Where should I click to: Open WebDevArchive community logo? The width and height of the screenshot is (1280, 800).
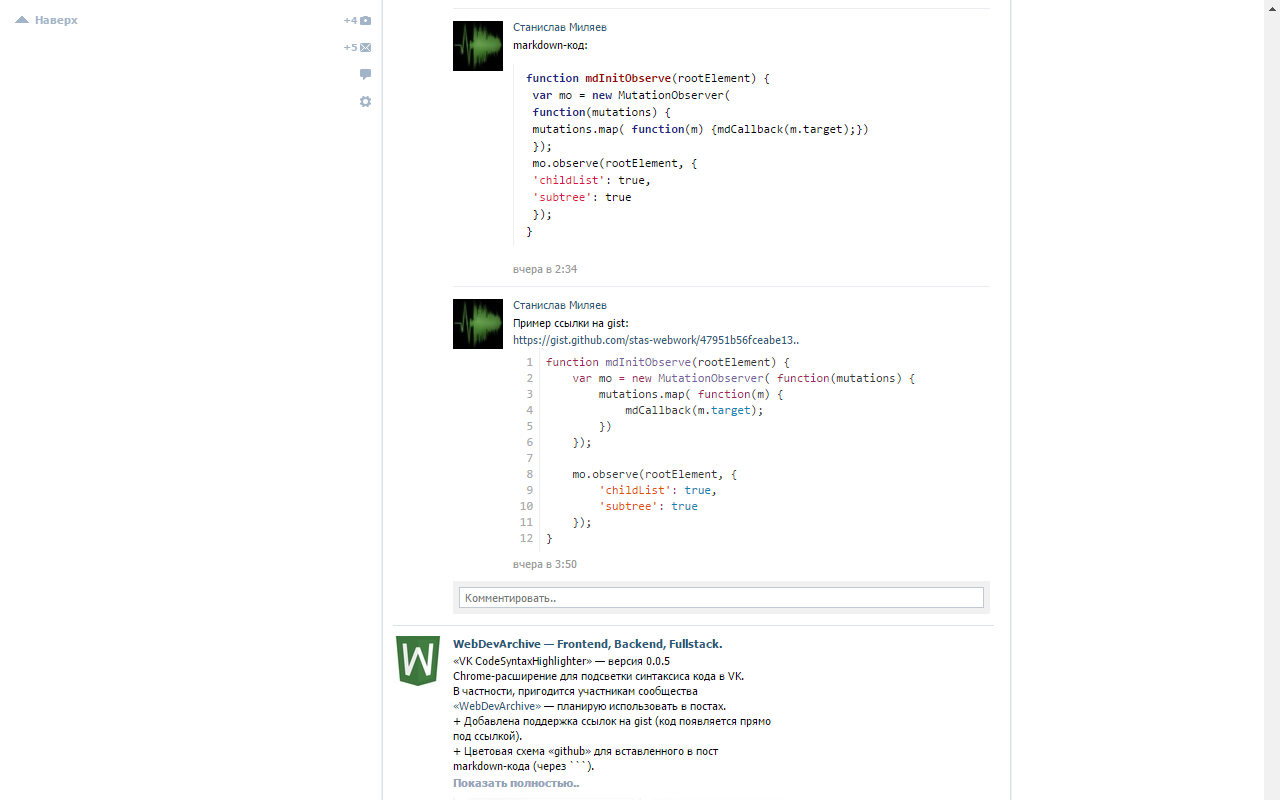(418, 660)
